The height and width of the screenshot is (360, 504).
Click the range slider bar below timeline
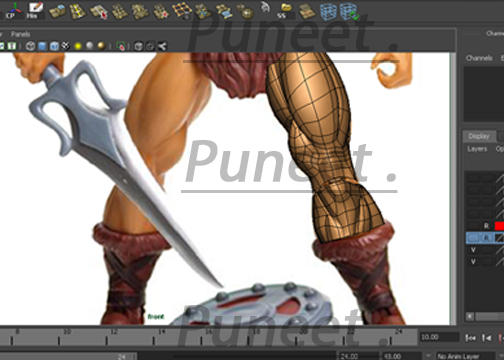pyautogui.click(x=67, y=356)
